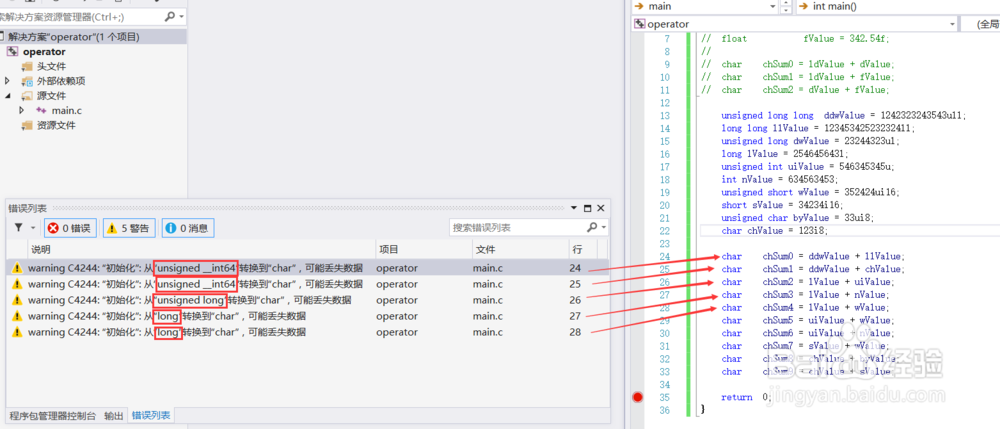Viewport: 1000px width, 429px height.
Task: Expand the main.c node
Action: 22,110
